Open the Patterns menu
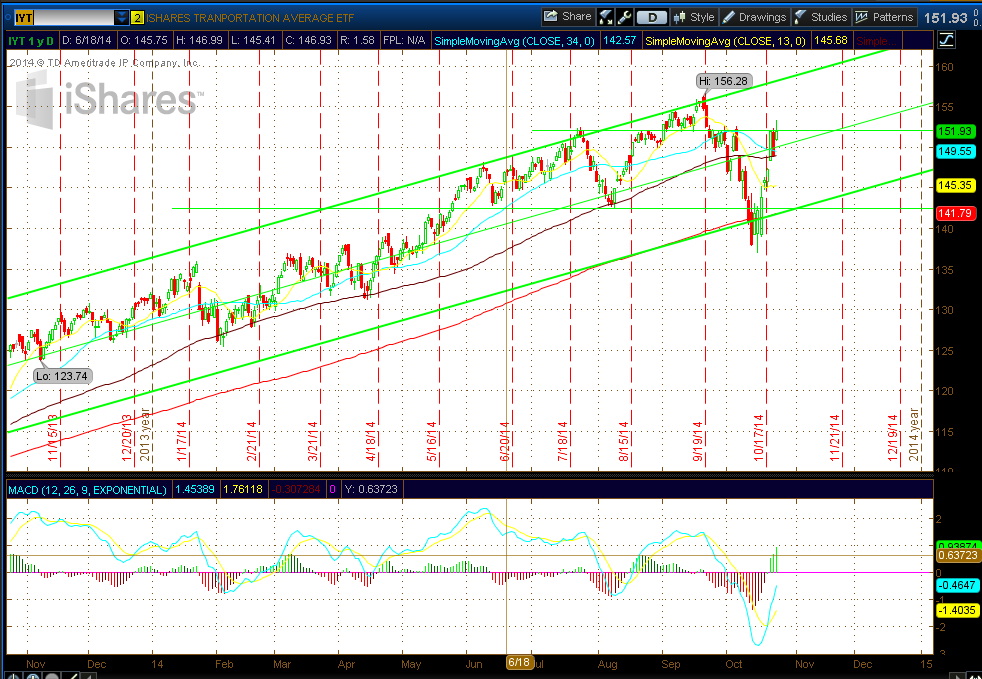Screen dimensions: 982x679 pyautogui.click(x=885, y=17)
